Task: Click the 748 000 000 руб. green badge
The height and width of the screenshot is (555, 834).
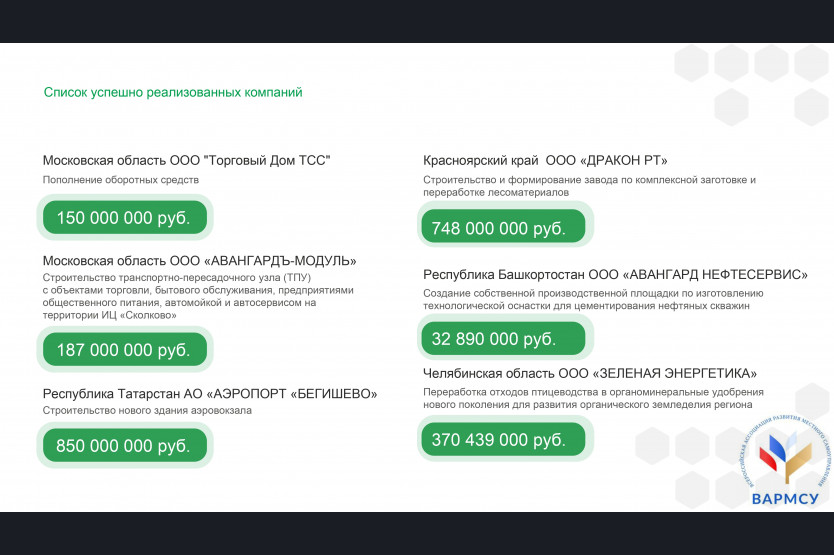Action: [503, 227]
